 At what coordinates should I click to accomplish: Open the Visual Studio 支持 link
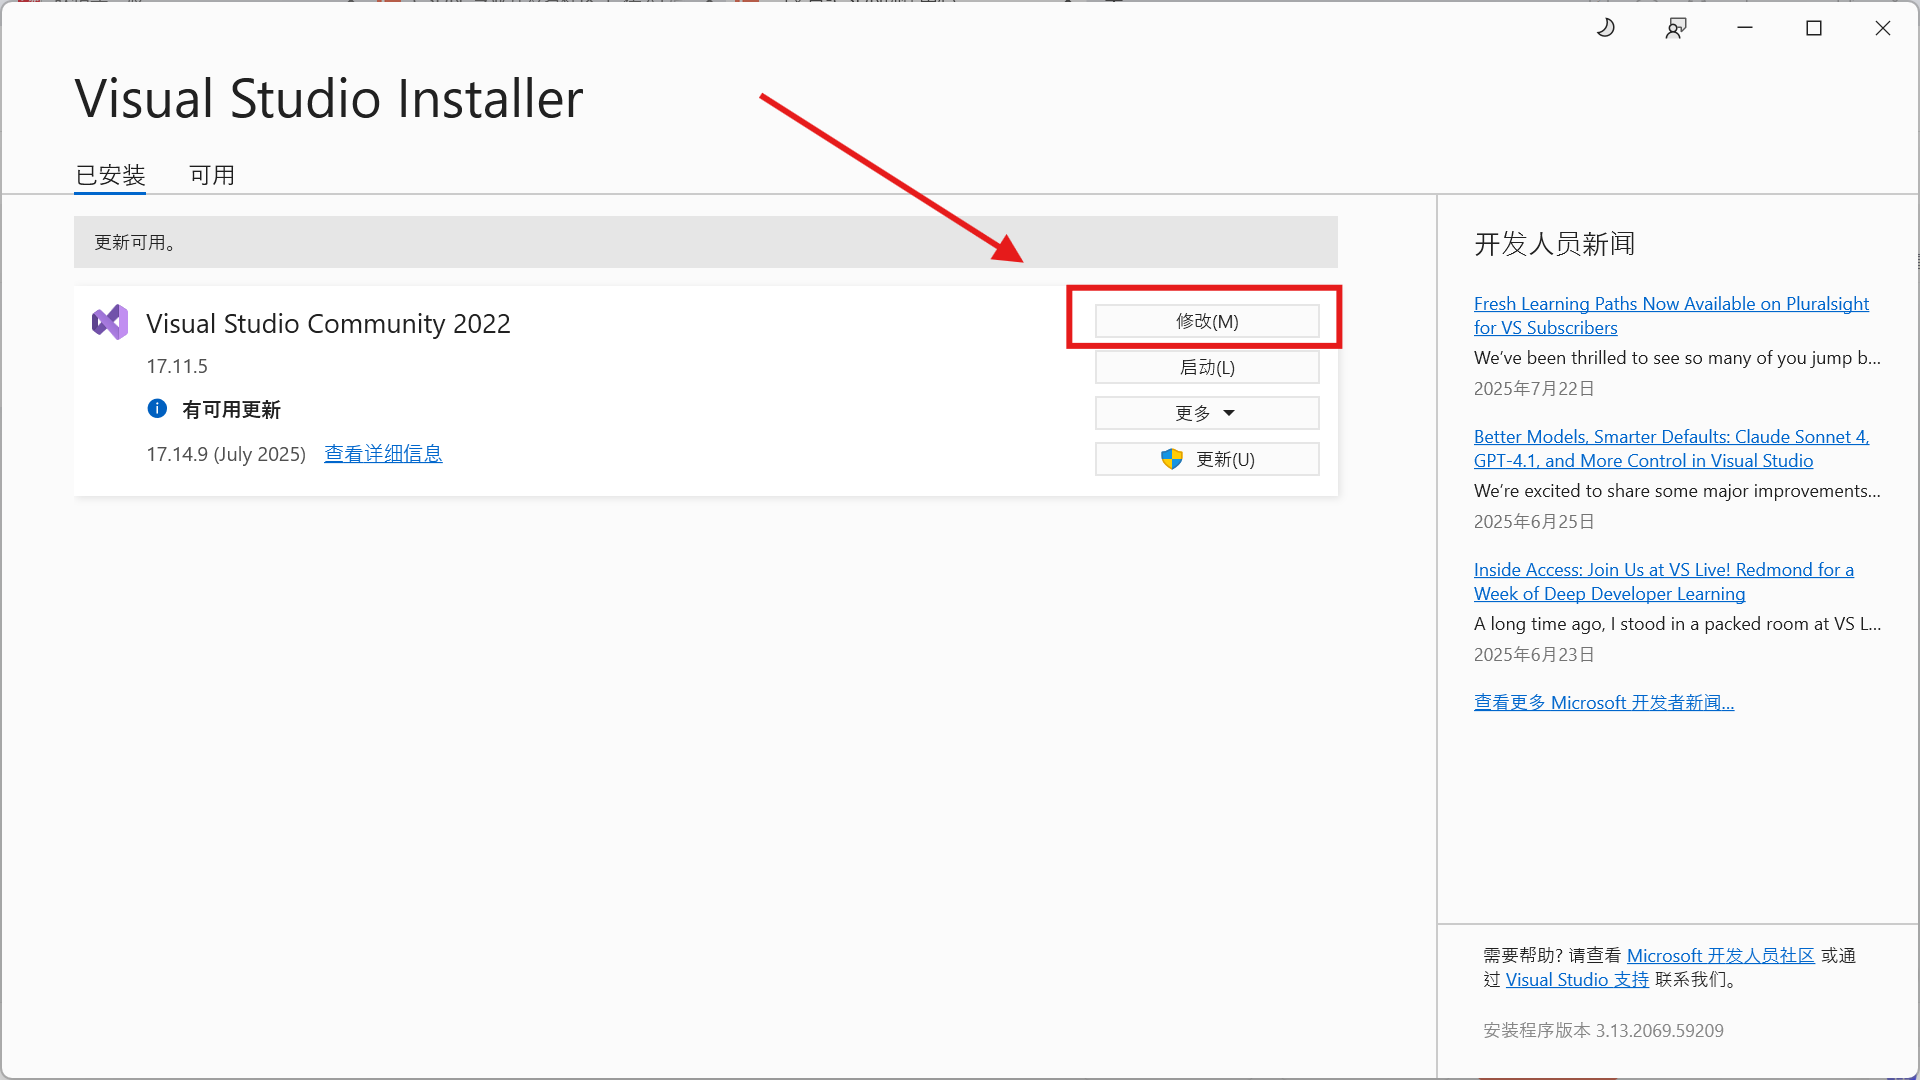coord(1577,980)
